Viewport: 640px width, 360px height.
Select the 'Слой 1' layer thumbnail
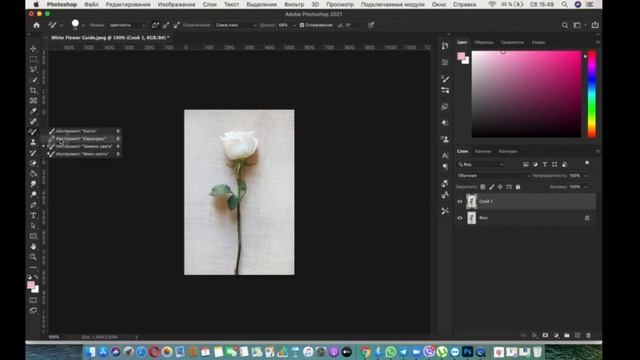pos(471,201)
